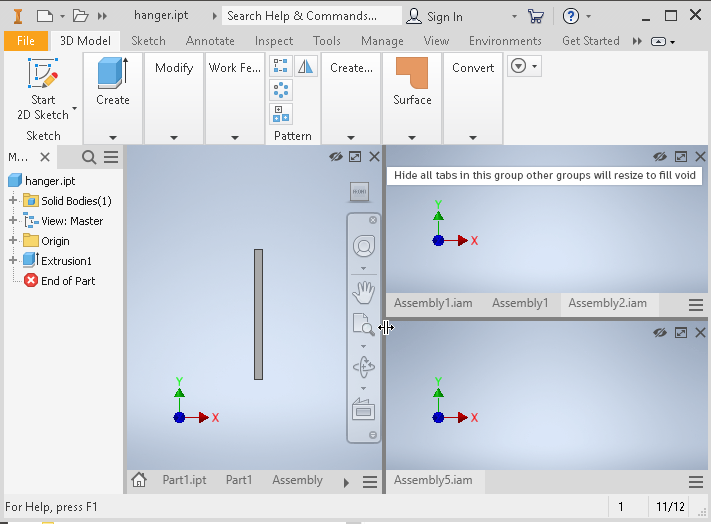
Task: Click the Surface panel icon
Action: coord(412,73)
